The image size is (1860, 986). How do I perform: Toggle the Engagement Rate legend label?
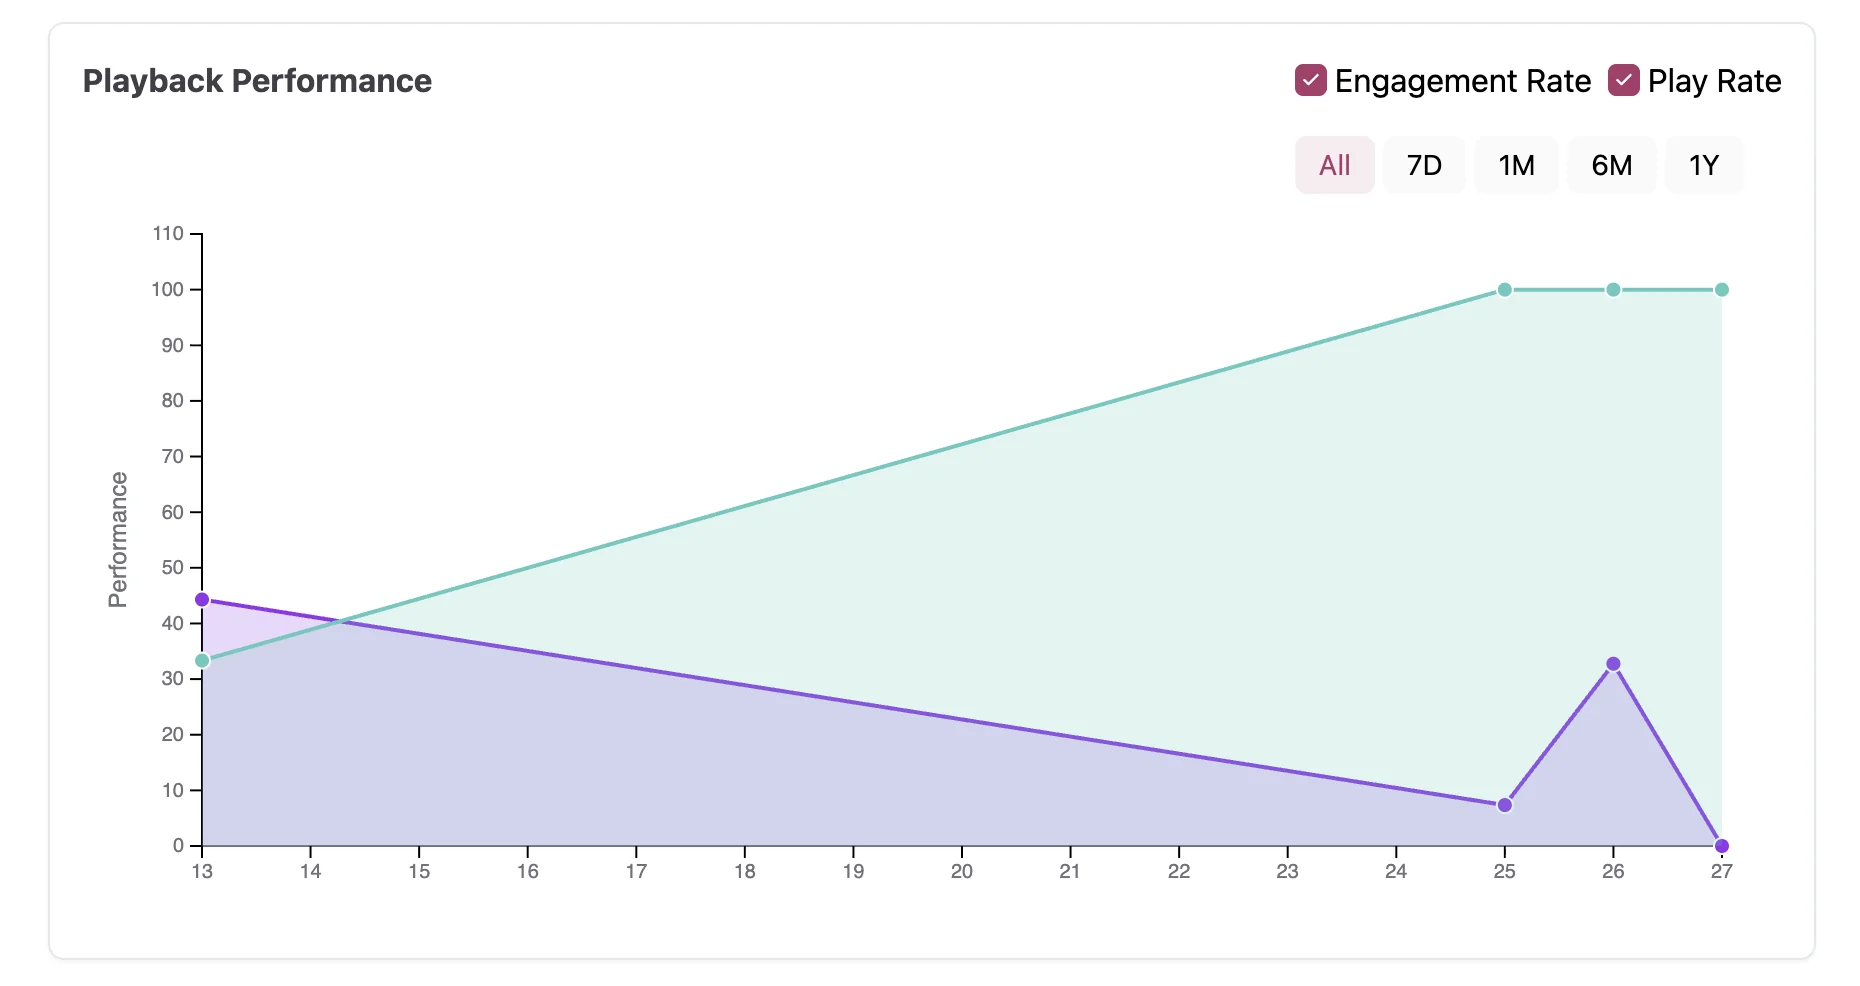(1462, 81)
